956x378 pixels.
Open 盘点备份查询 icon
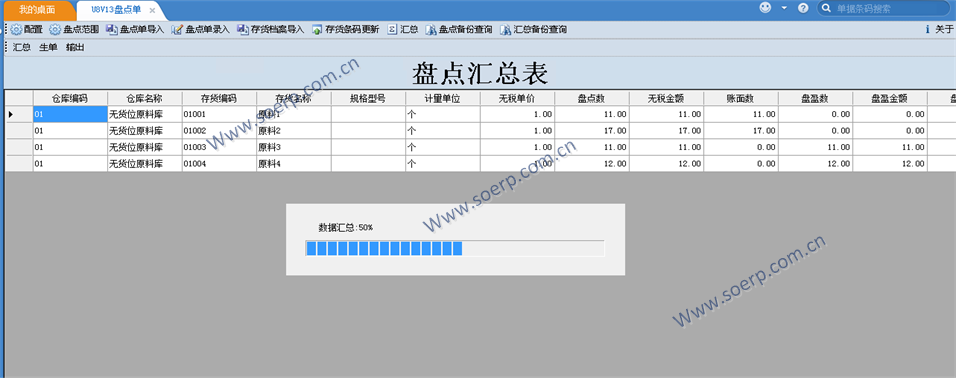[x=431, y=29]
